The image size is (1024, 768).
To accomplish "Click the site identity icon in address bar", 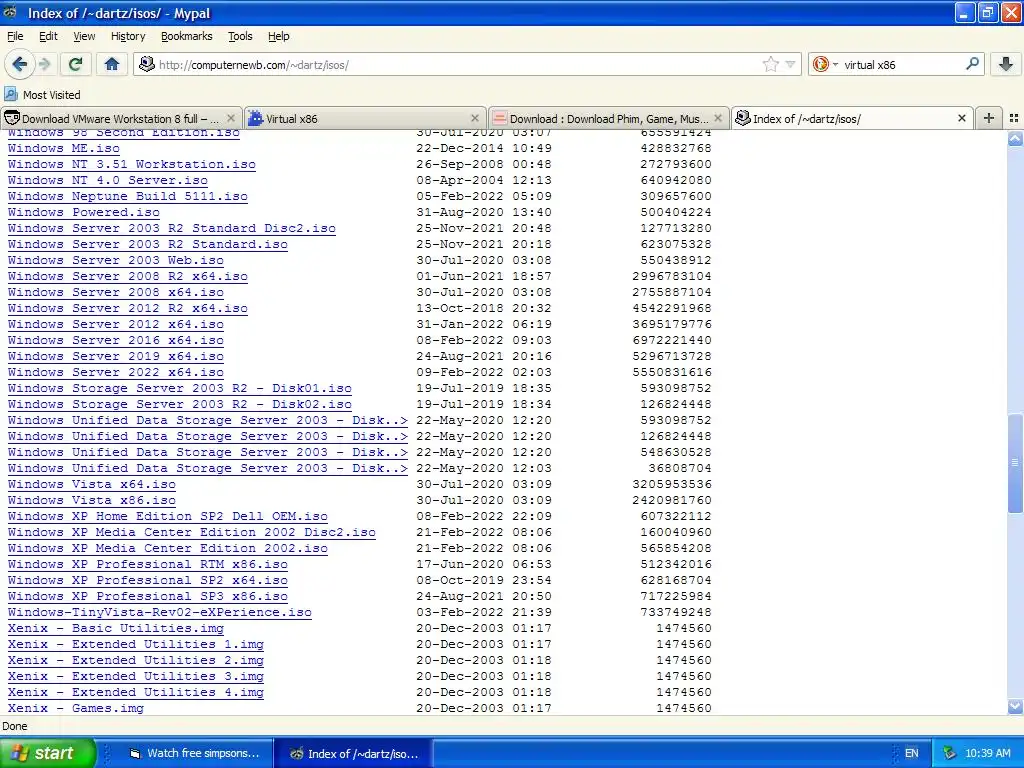I will coord(147,64).
